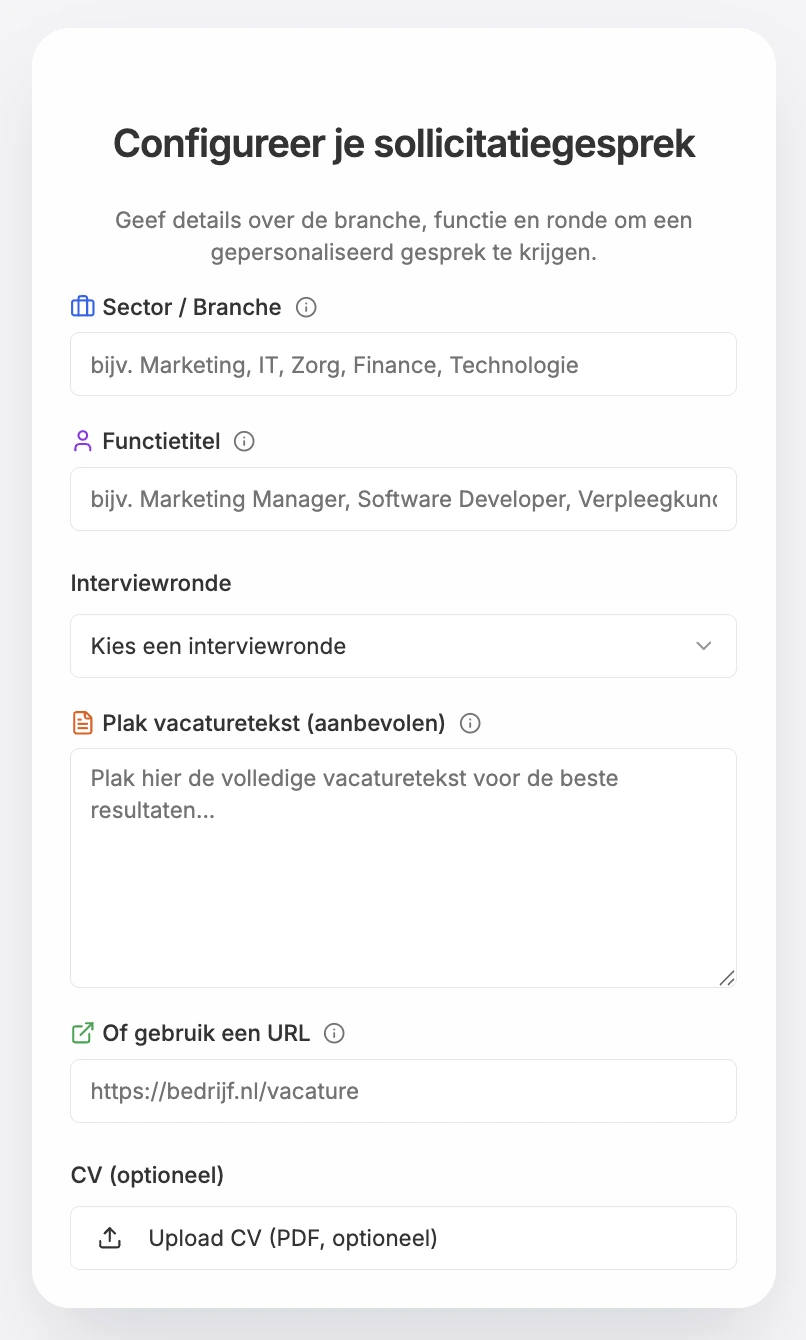Click the green external-link icon before Of gebruik een URL
This screenshot has height=1340, width=806.
pos(82,1033)
